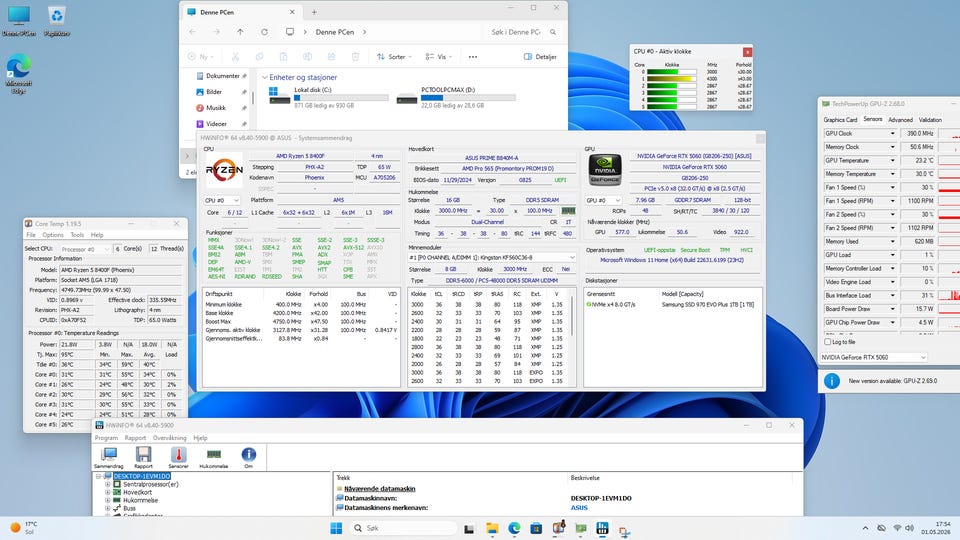This screenshot has width=960, height=540.
Task: Click the Hukommelse memory-stick toolbar icon
Action: point(214,457)
